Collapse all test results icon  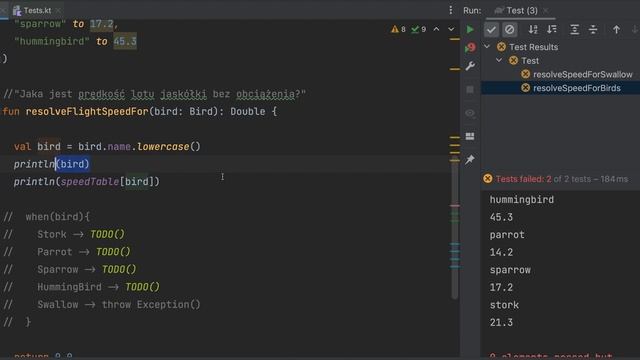pos(593,29)
